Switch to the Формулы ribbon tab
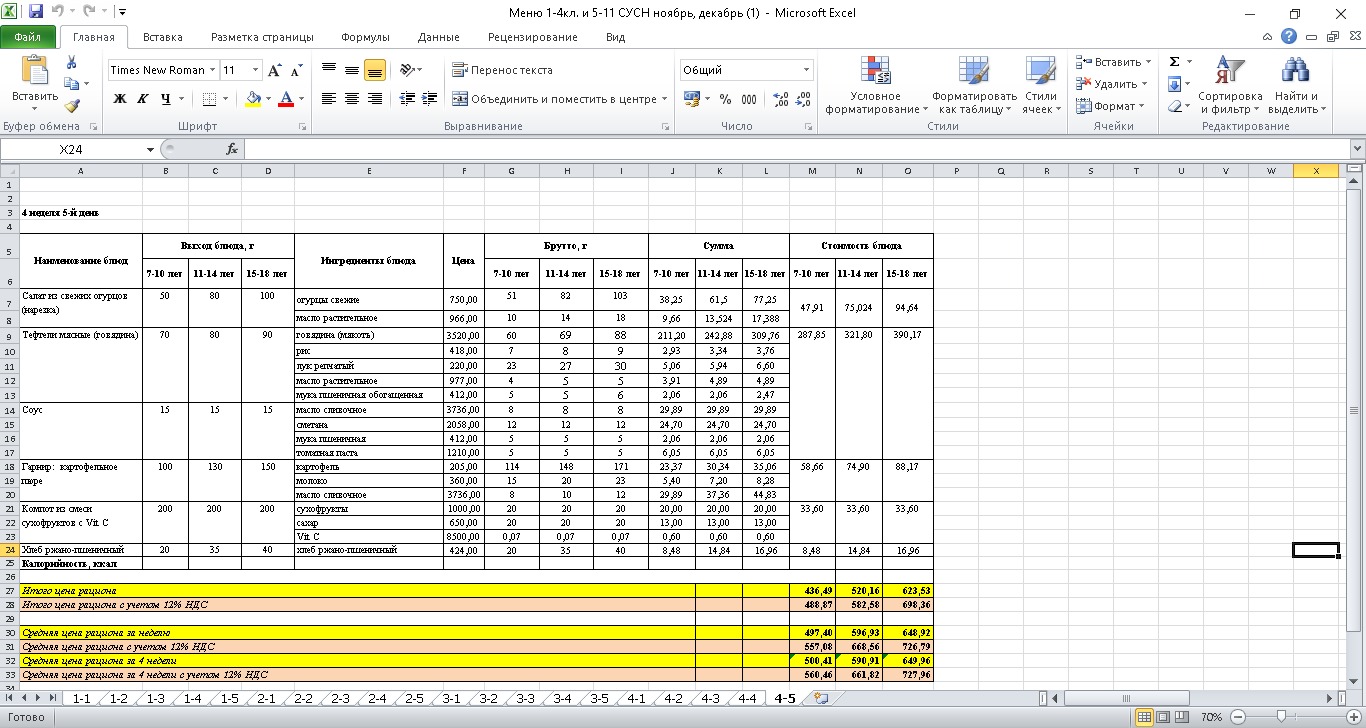Screen dimensions: 1366x728 coord(365,37)
